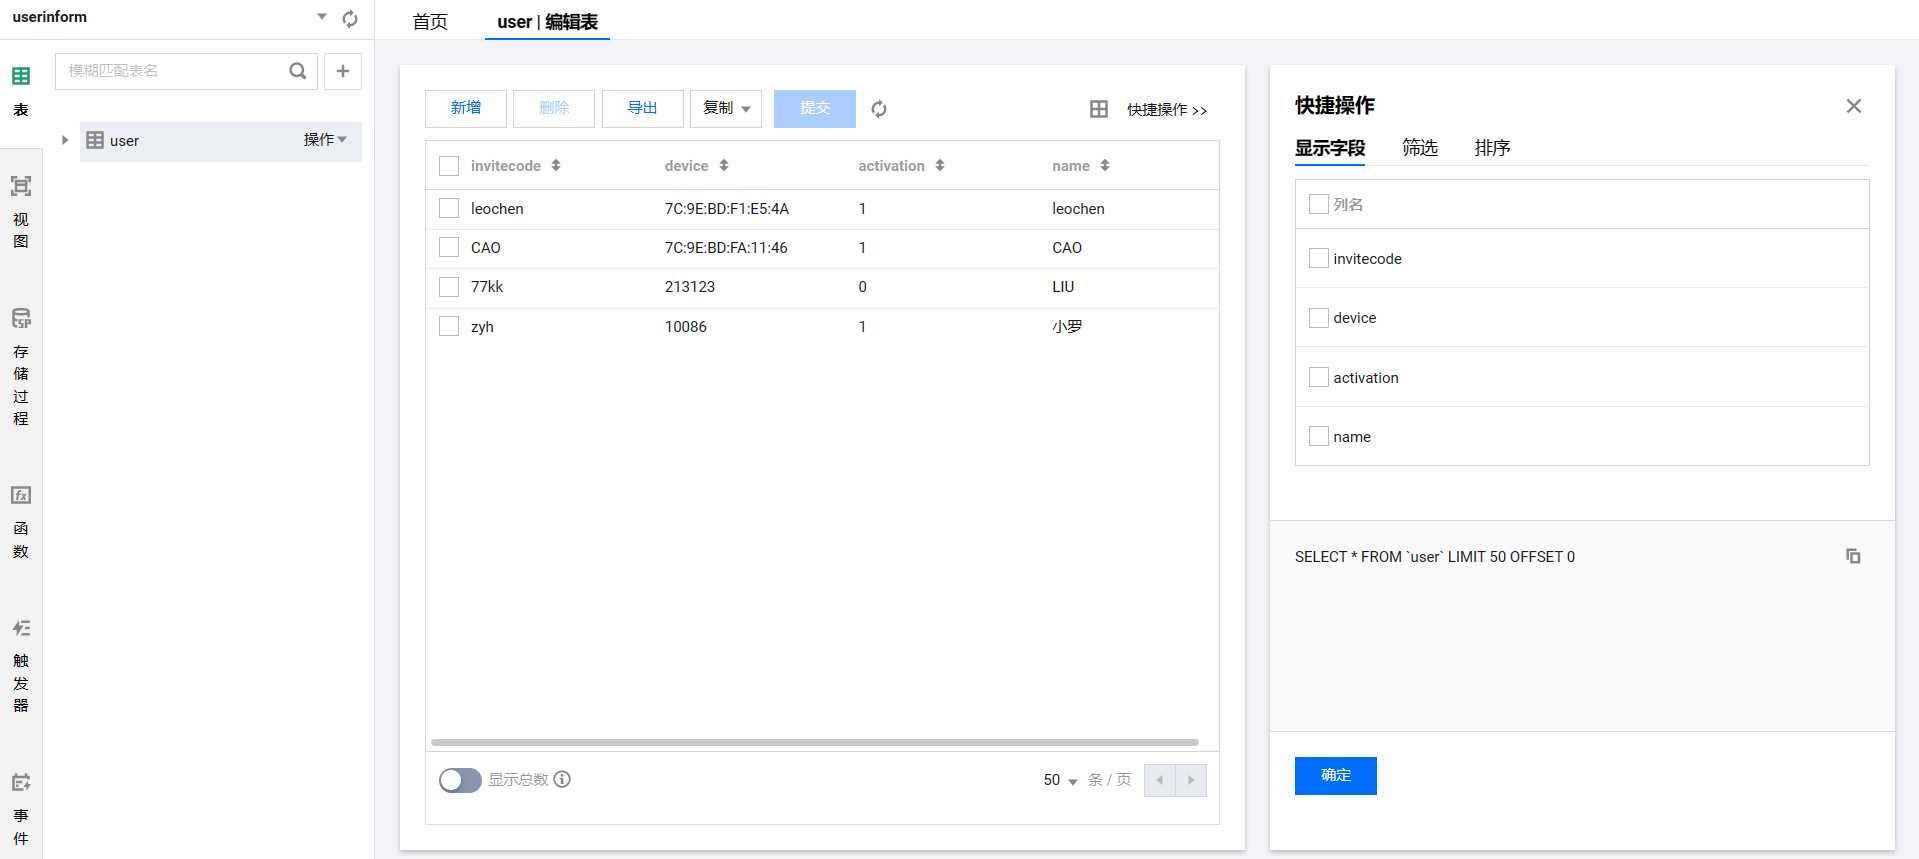Check invitecode field in 显示字段
The width and height of the screenshot is (1919, 859).
[1319, 258]
